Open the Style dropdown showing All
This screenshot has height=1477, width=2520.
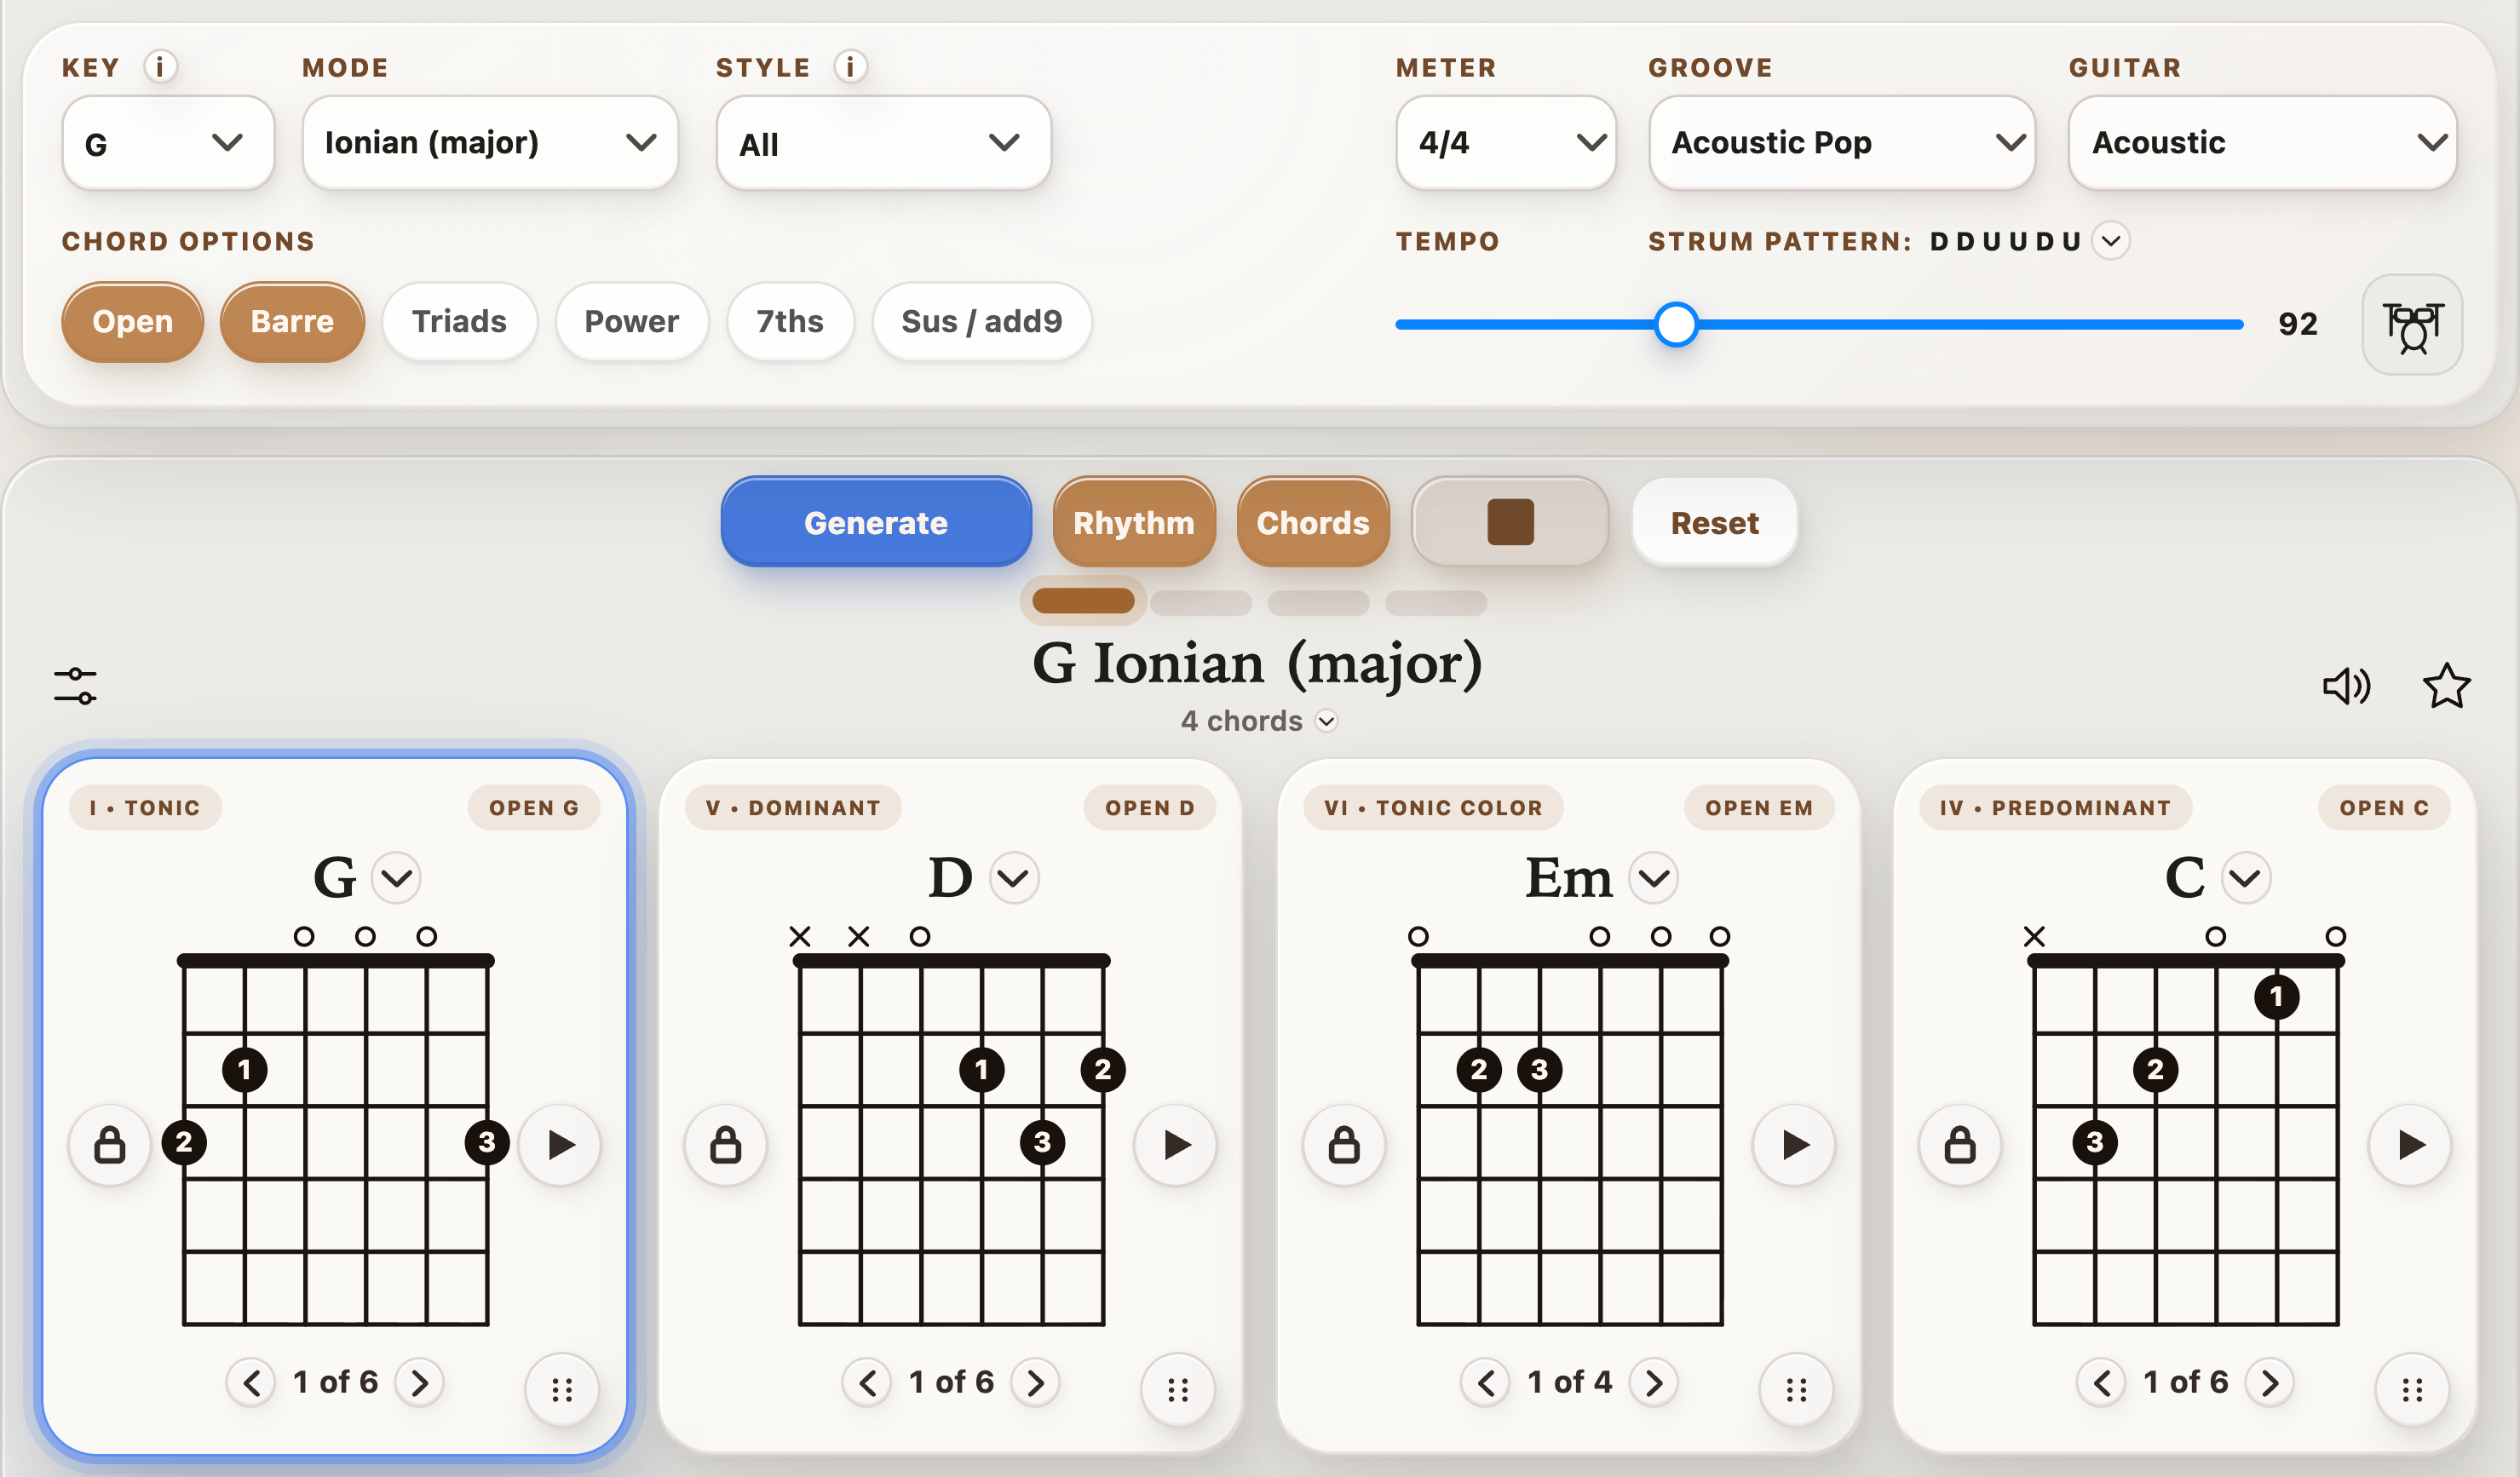tap(883, 143)
